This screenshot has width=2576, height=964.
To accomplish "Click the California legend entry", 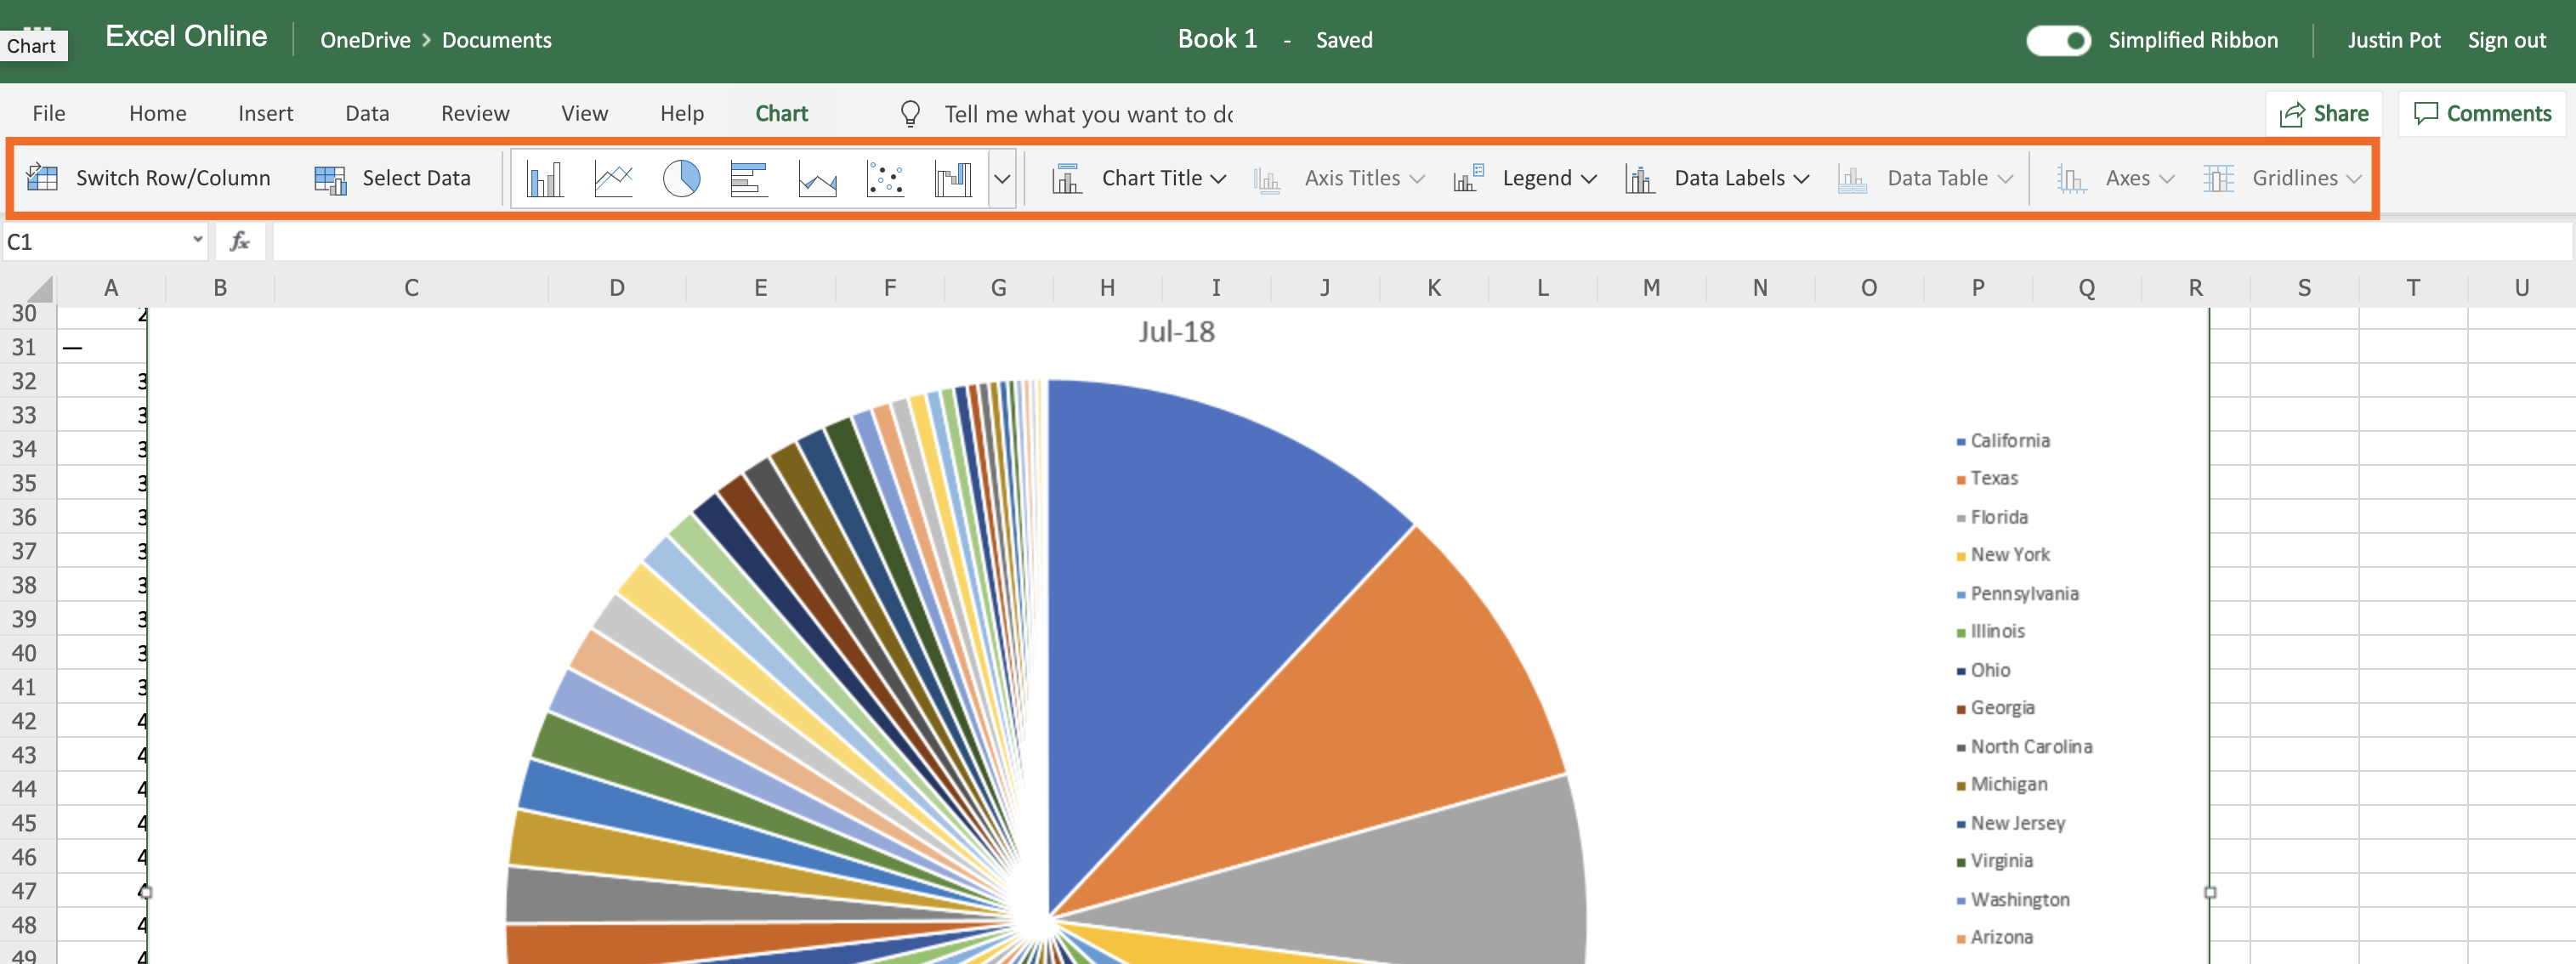I will 2003,441.
